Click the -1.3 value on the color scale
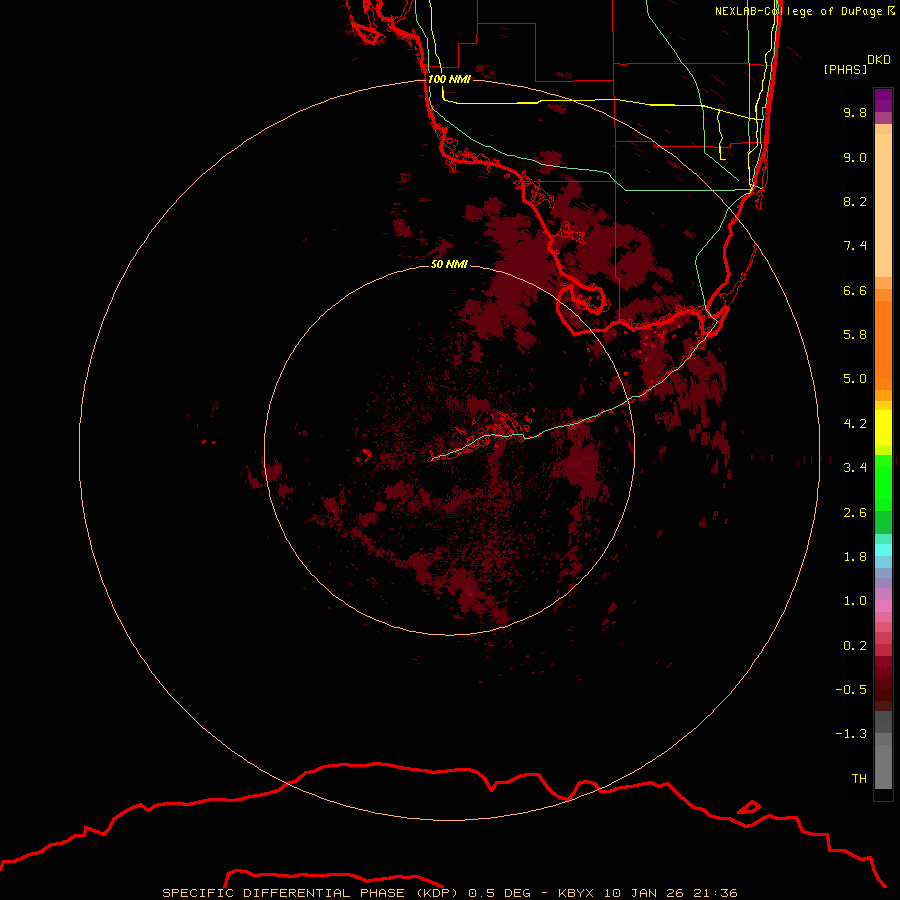This screenshot has height=900, width=900. tap(851, 734)
